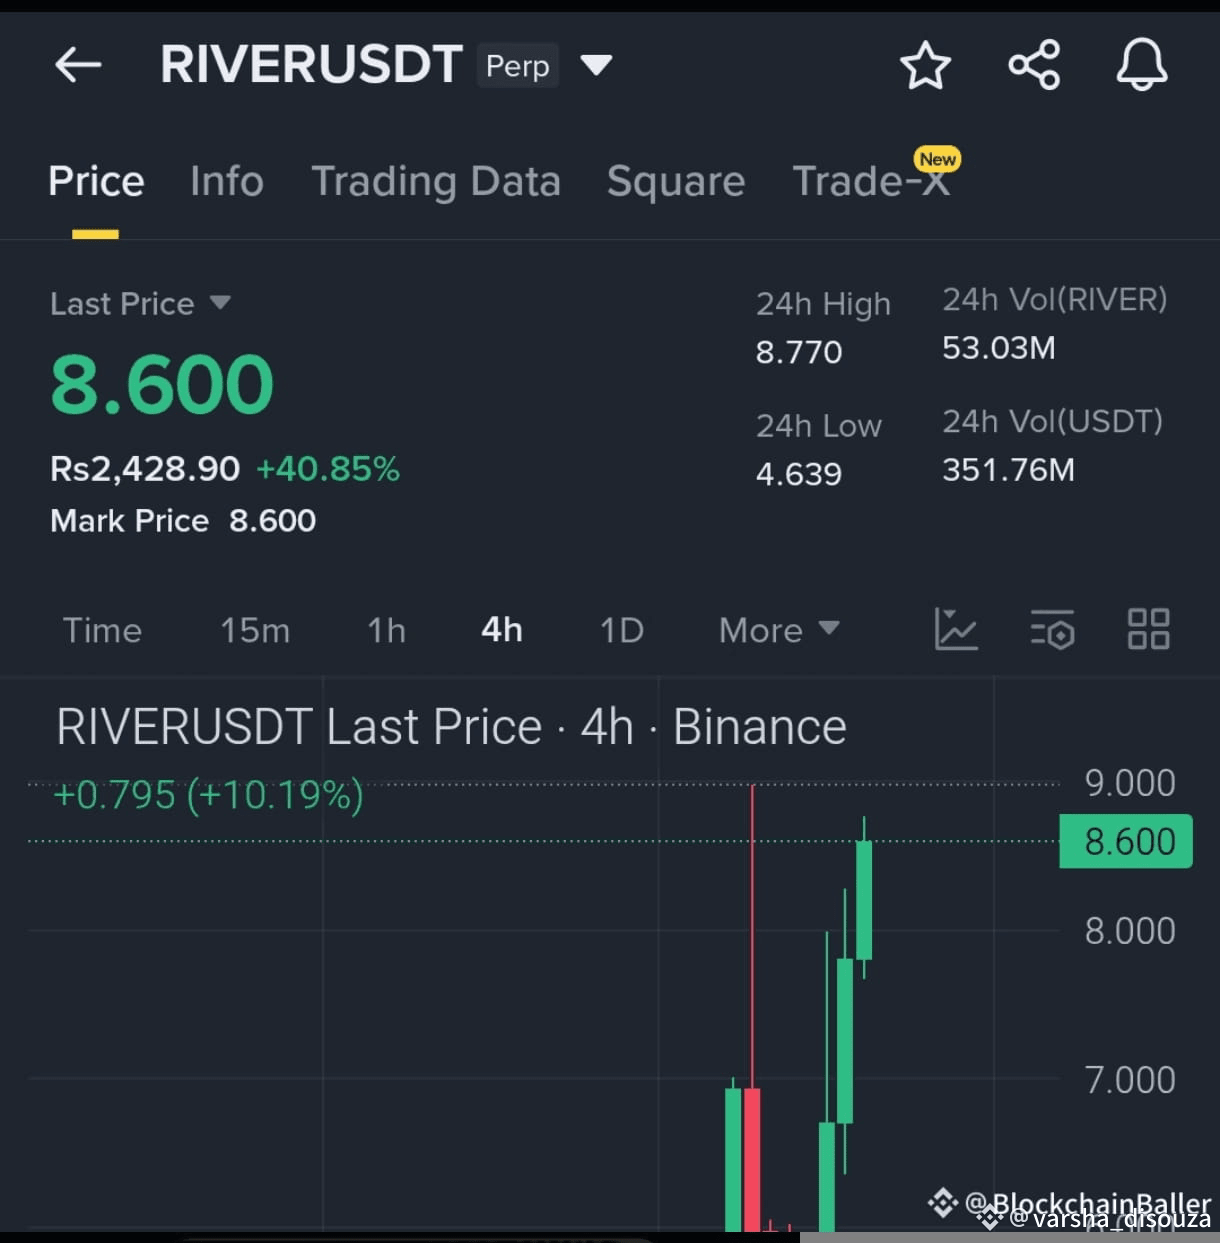
Task: Select the 4h interval
Action: point(502,630)
